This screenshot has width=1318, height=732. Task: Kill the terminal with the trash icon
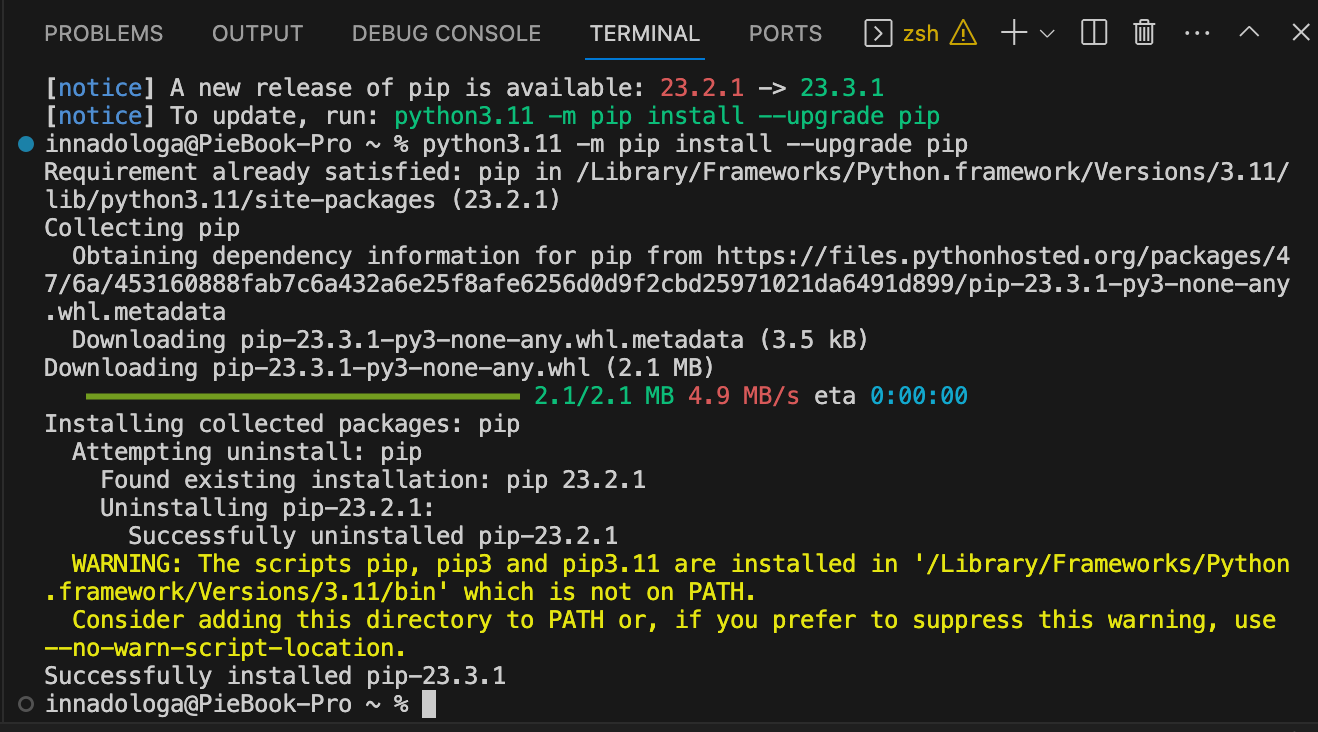click(x=1143, y=32)
